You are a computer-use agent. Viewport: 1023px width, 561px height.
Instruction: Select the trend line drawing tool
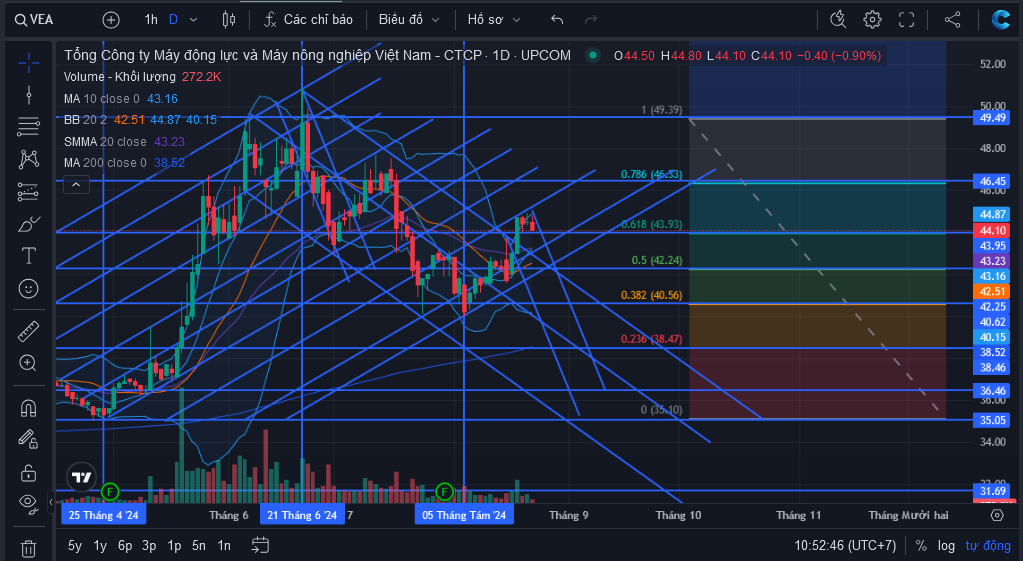tap(28, 95)
